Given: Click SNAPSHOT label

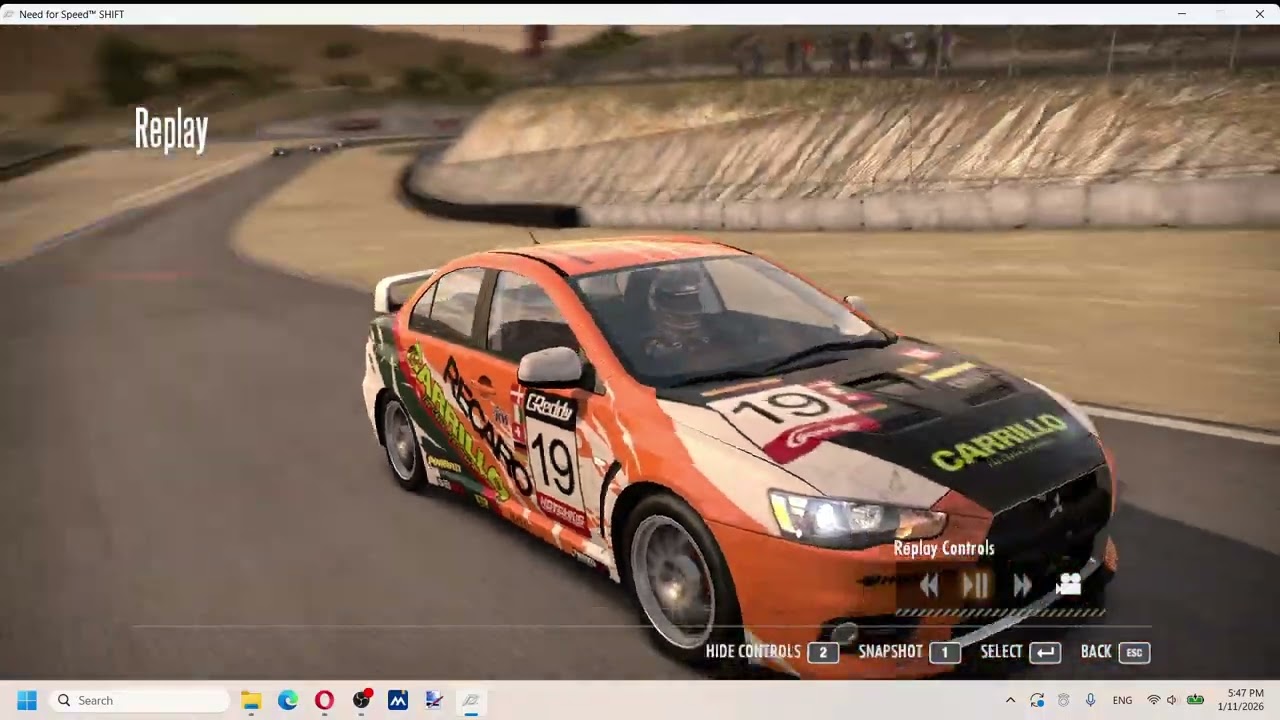Looking at the screenshot, I should click(x=890, y=651).
